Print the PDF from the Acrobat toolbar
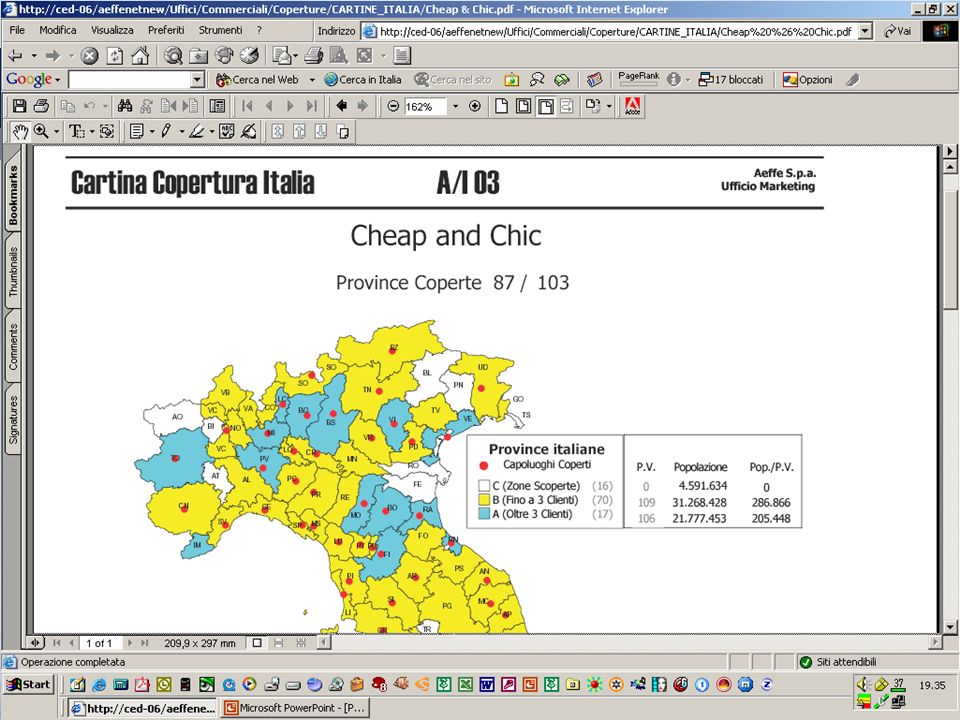The image size is (960, 720). click(x=41, y=106)
